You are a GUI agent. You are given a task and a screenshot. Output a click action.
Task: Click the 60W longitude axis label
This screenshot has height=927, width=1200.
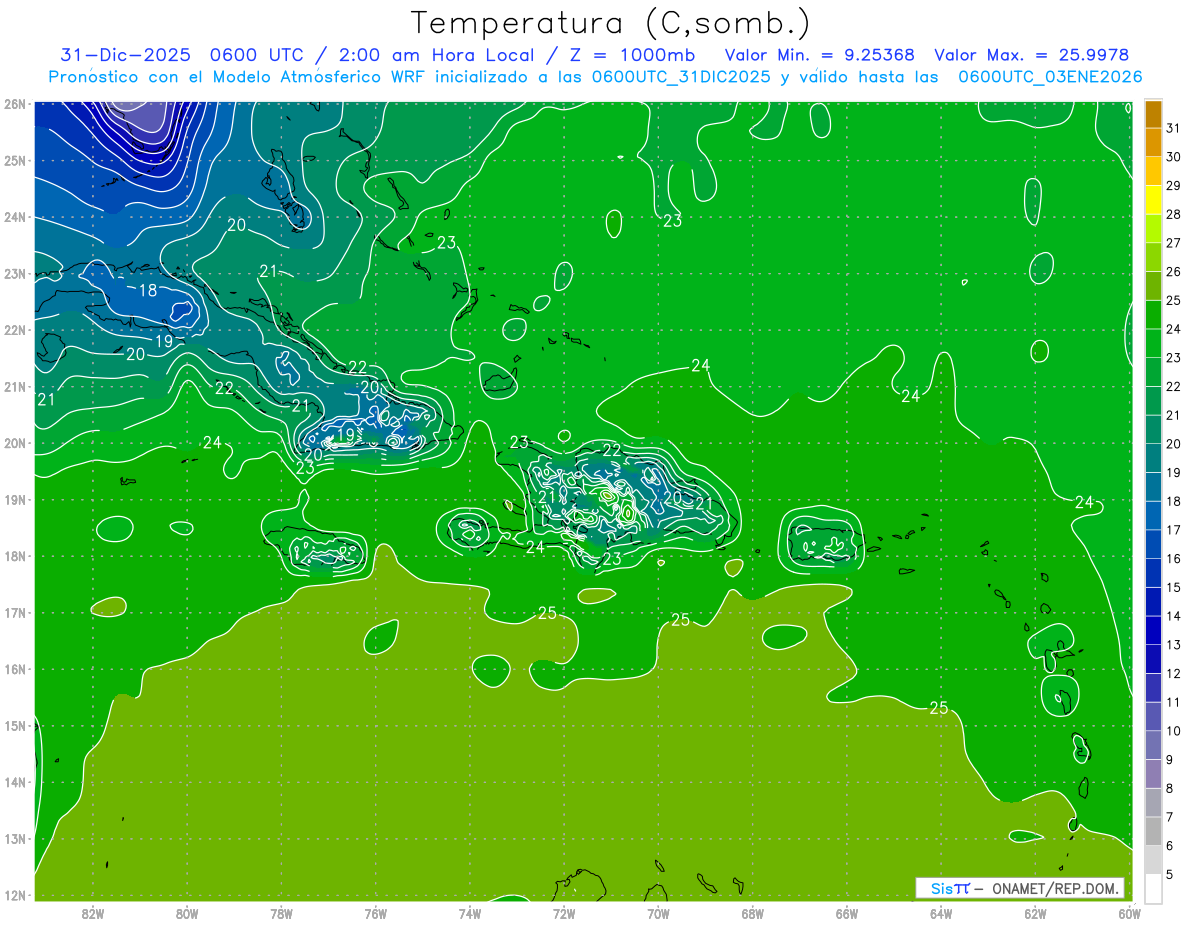pos(1130,913)
